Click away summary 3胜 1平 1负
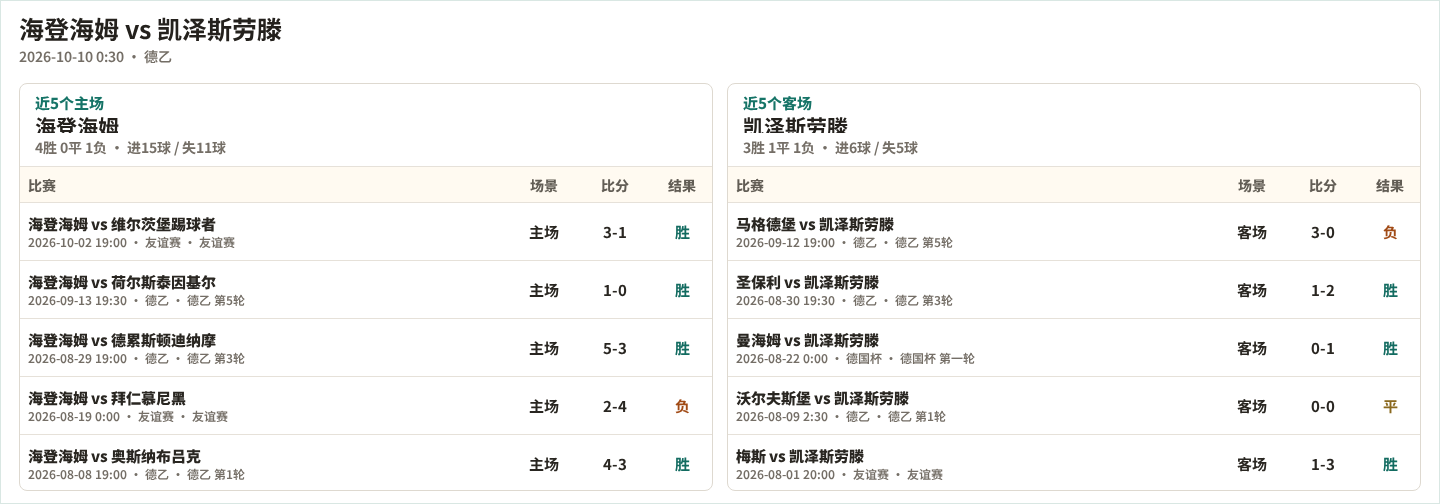Viewport: 1440px width, 504px height. coord(778,148)
